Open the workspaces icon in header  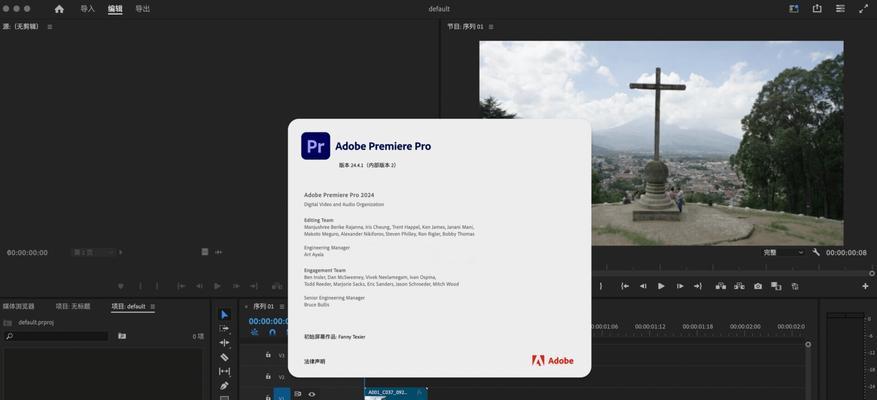click(794, 9)
